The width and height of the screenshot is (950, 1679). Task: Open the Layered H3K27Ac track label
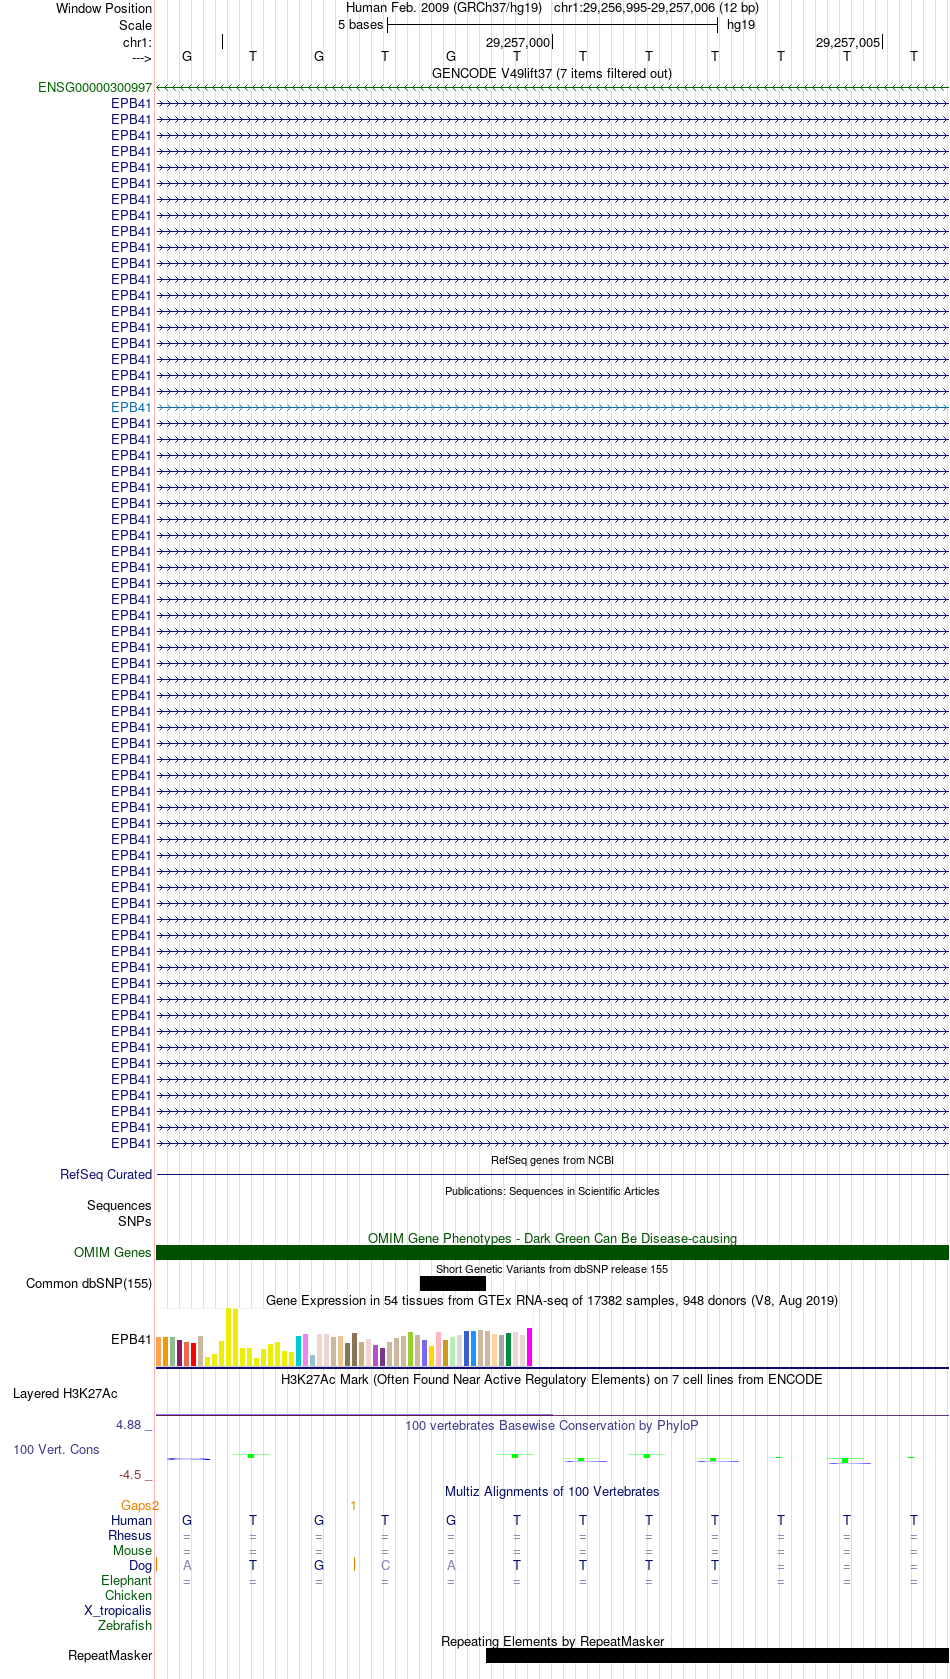pyautogui.click(x=65, y=1393)
